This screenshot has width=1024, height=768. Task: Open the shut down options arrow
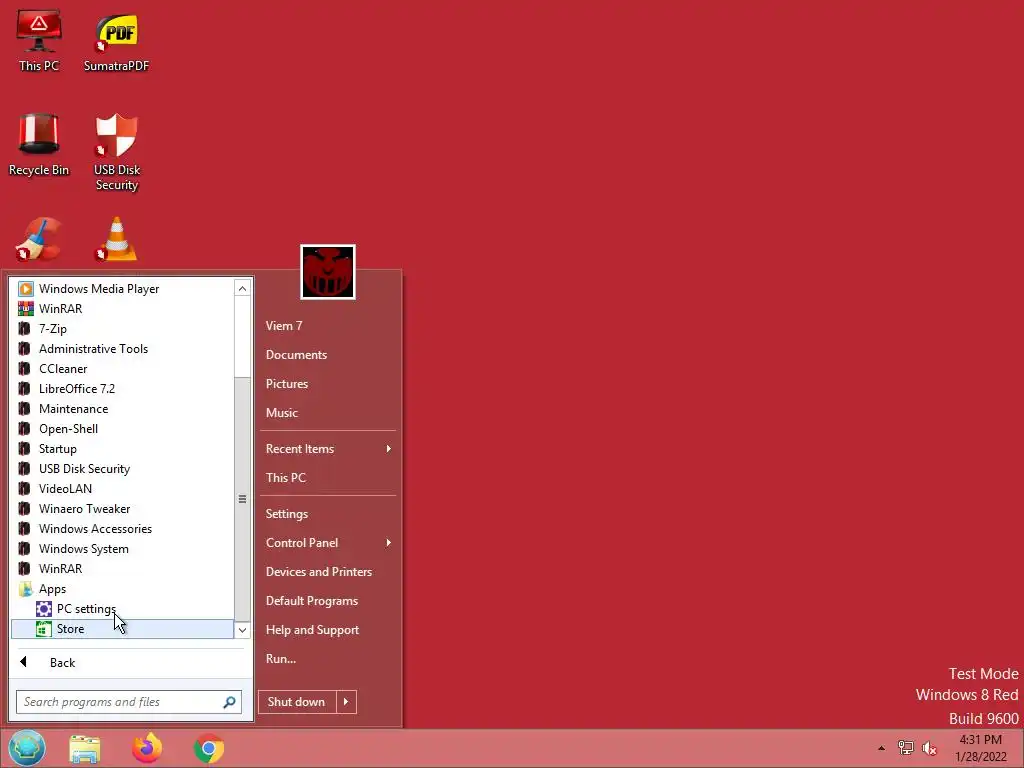(x=346, y=702)
